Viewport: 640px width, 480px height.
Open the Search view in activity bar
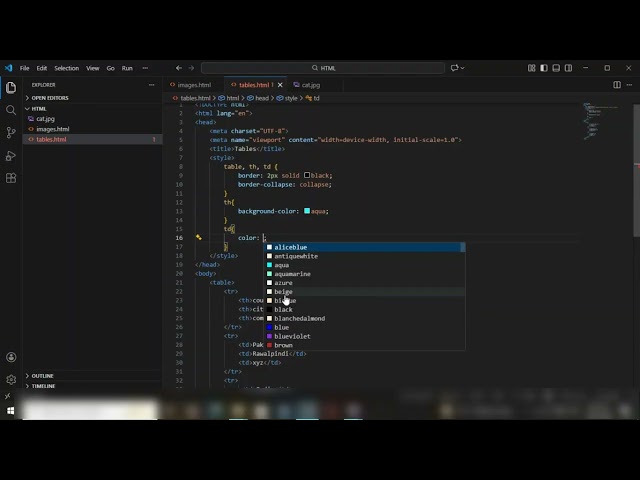[11, 110]
